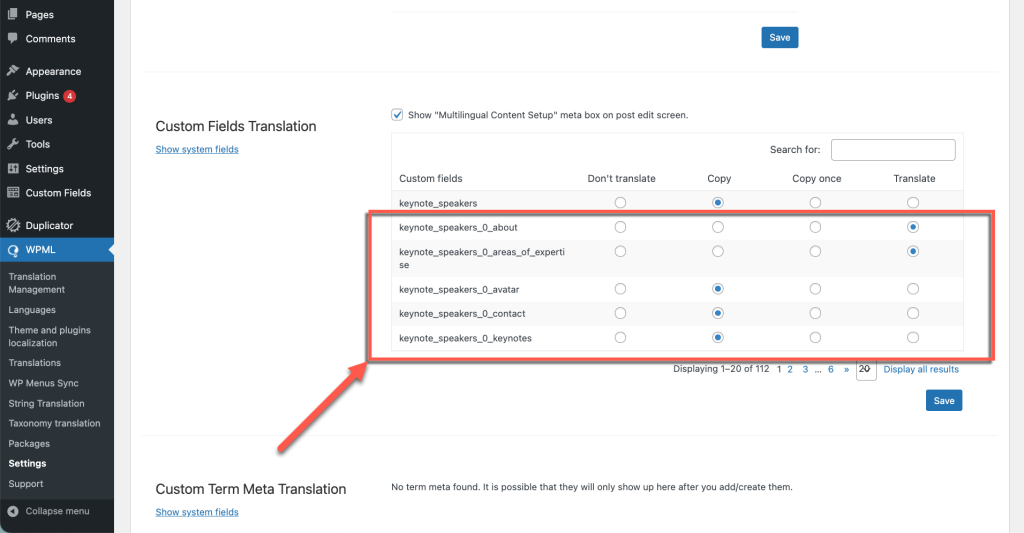Open the results per page selector

click(x=866, y=369)
